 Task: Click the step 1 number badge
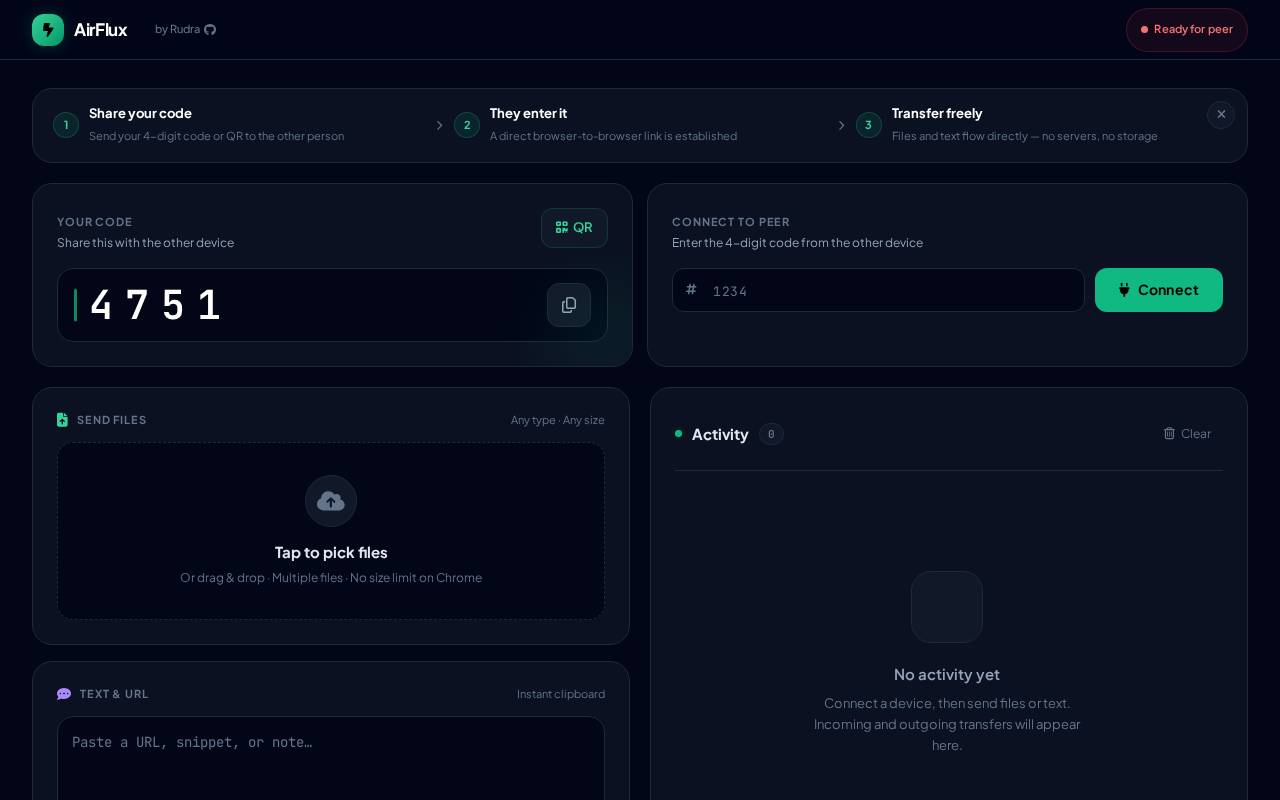tap(66, 125)
